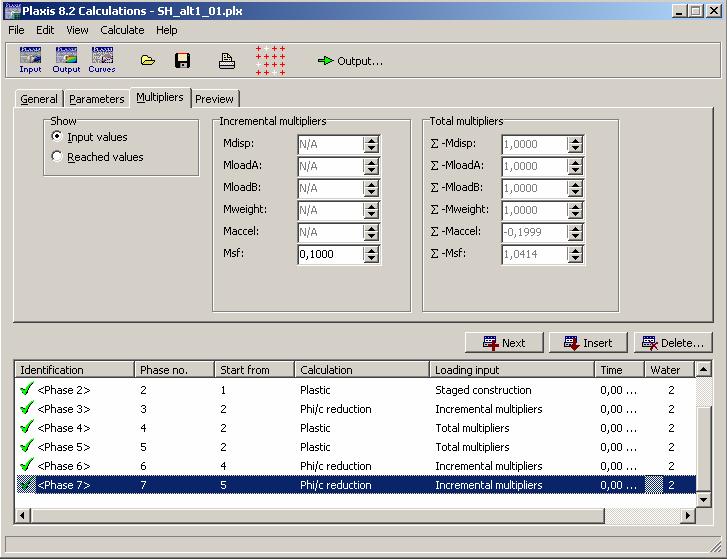
Task: Click the open project folder icon
Action: click(148, 60)
